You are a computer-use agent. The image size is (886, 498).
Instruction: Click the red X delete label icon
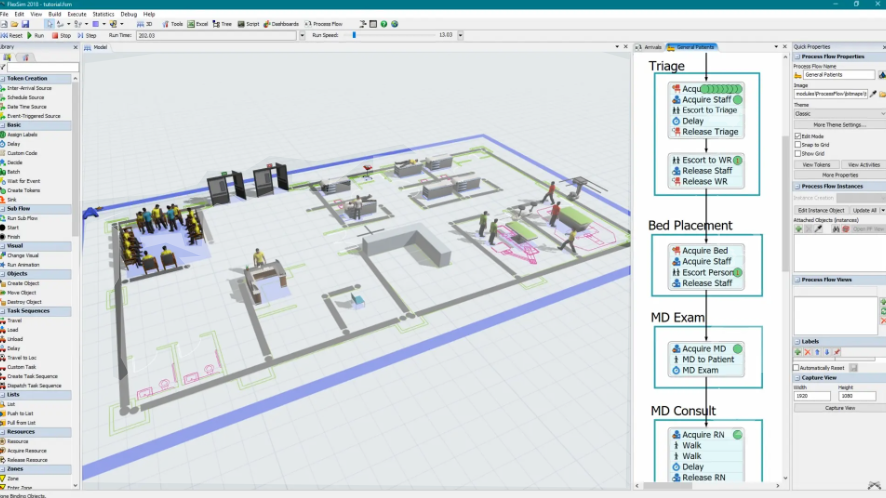[x=807, y=352]
